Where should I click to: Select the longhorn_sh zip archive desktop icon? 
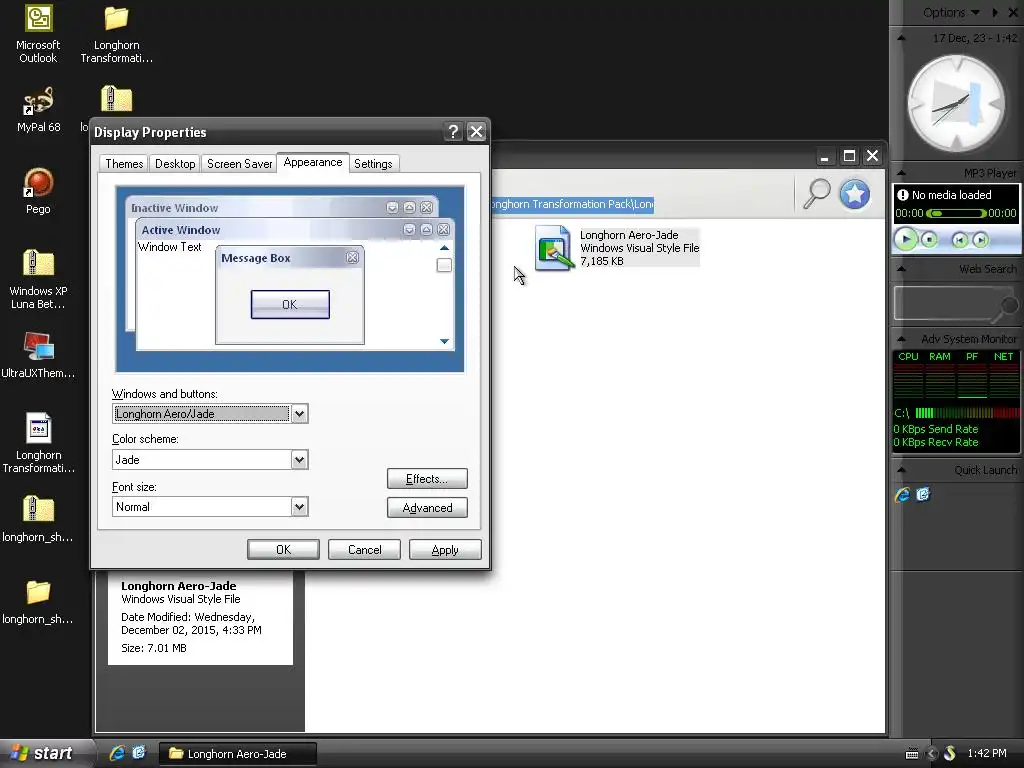click(x=38, y=519)
